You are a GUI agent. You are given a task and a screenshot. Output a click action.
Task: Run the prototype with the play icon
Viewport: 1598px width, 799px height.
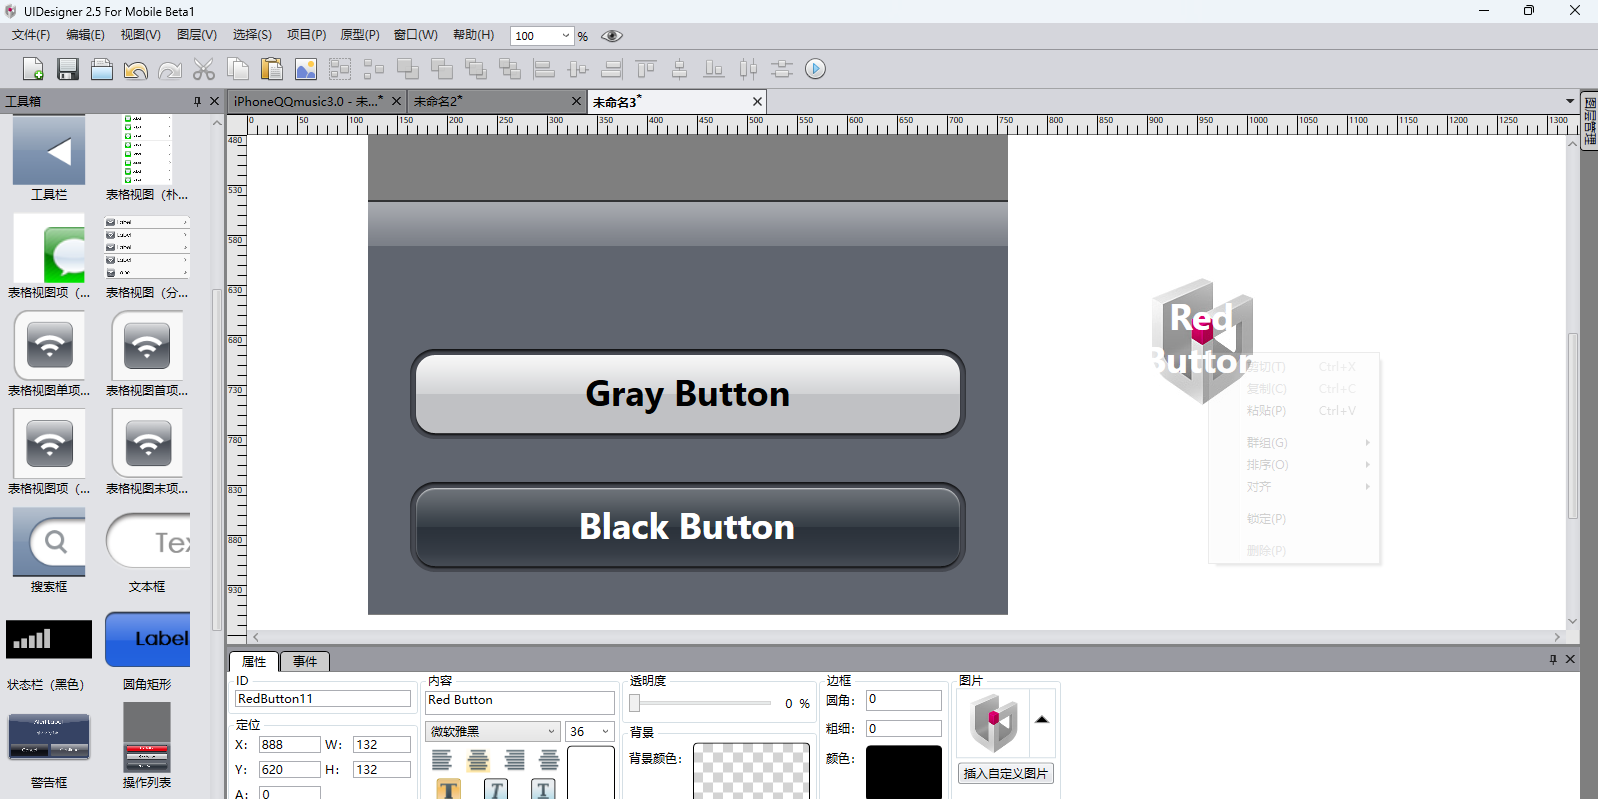816,69
